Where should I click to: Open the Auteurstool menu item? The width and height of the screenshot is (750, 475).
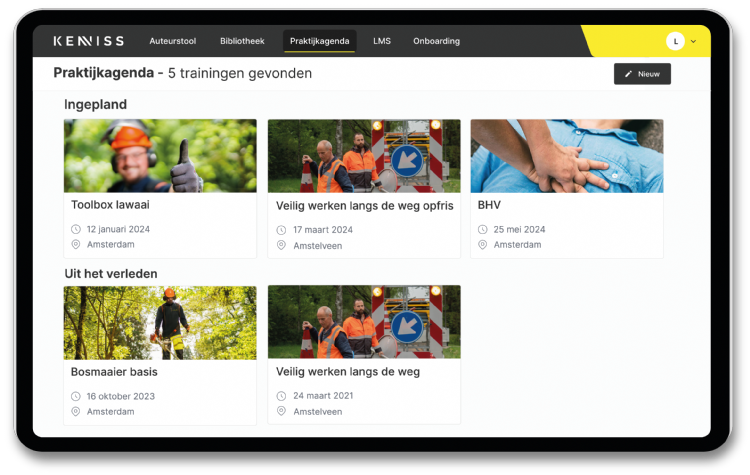tap(173, 41)
